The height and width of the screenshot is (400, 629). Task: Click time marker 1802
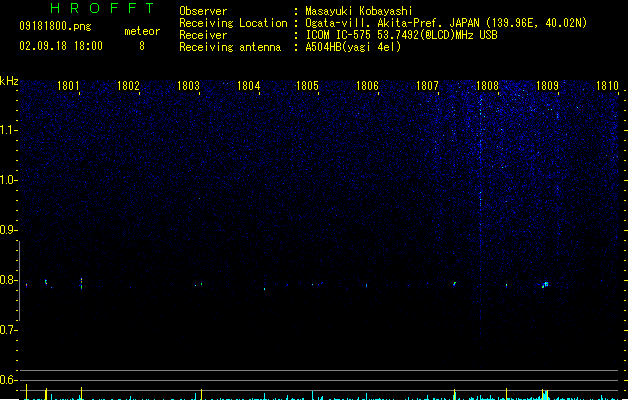click(x=128, y=86)
